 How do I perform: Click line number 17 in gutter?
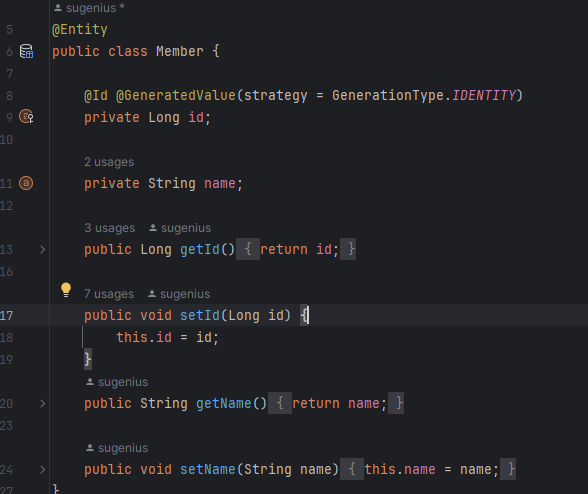tap(6, 315)
